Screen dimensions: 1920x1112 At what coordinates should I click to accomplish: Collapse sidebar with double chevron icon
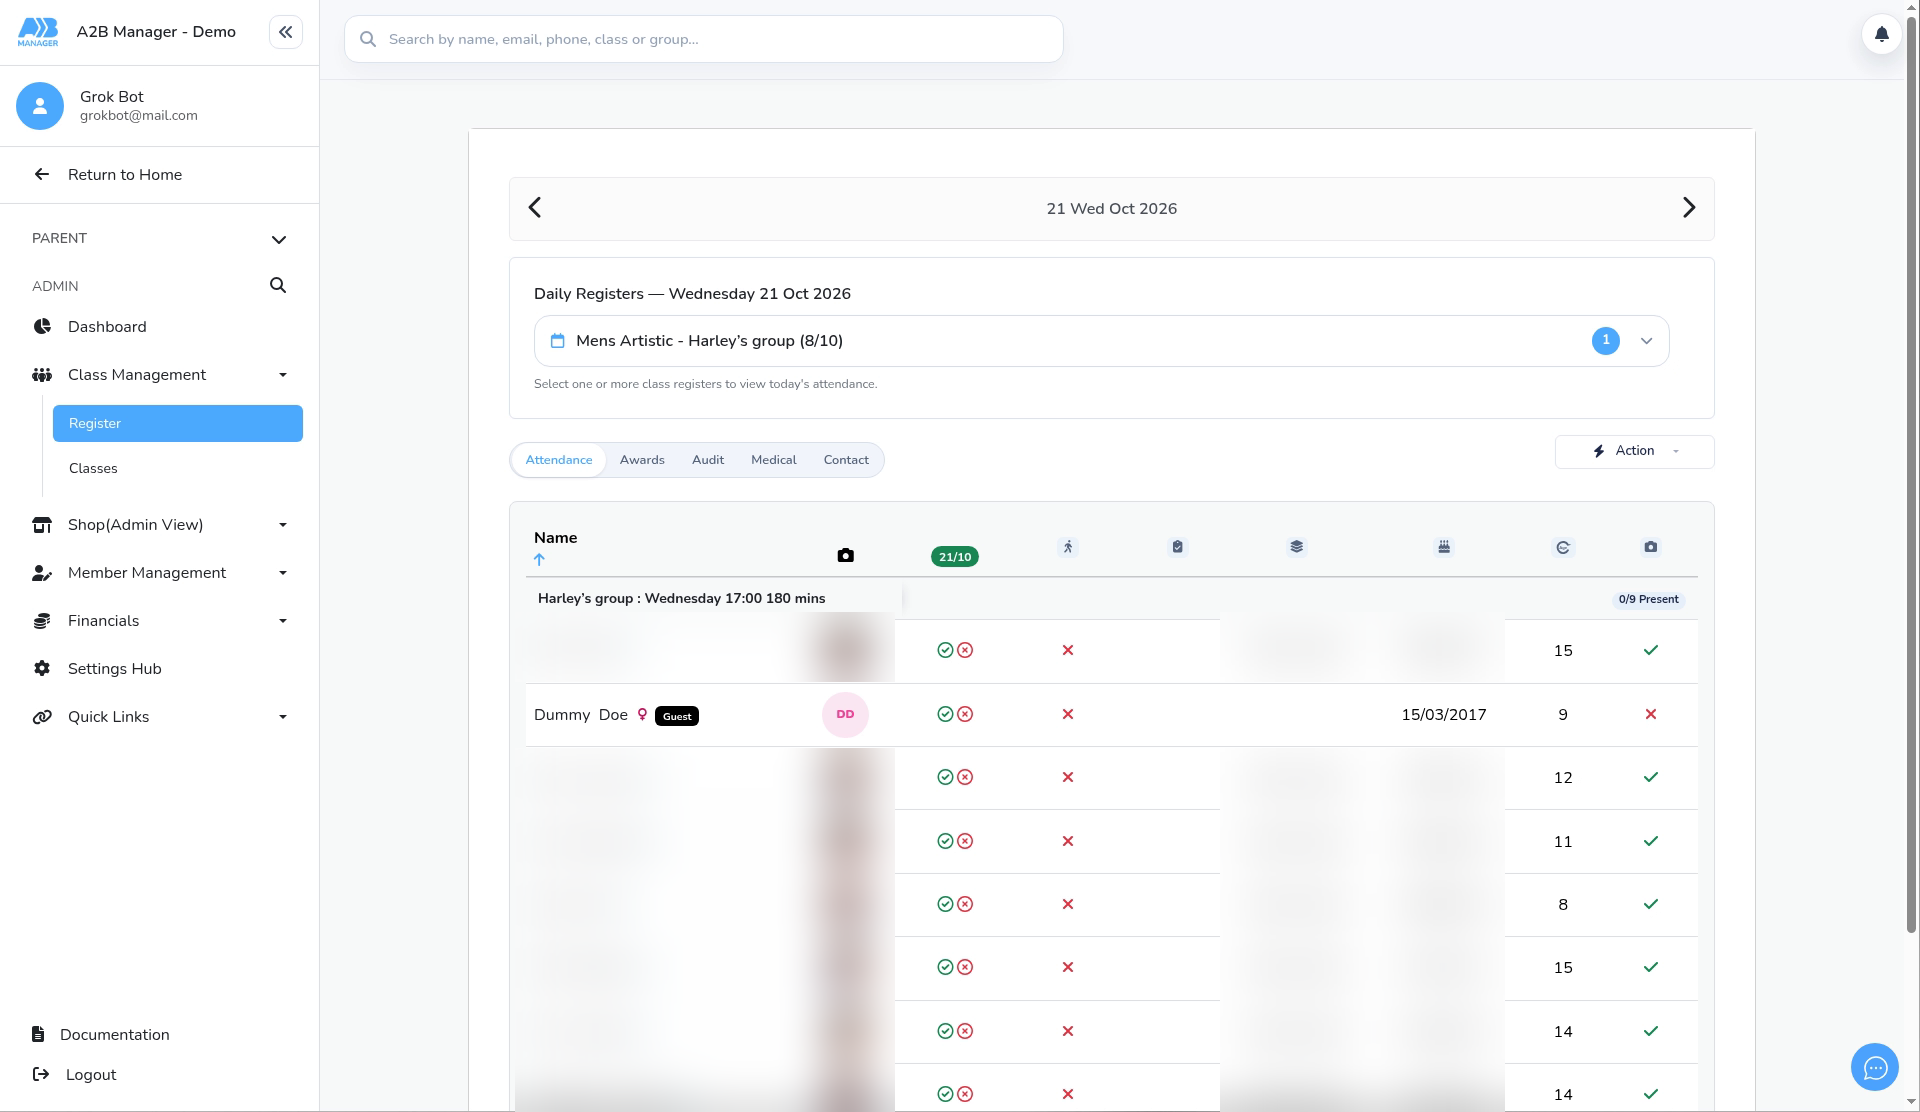(286, 32)
